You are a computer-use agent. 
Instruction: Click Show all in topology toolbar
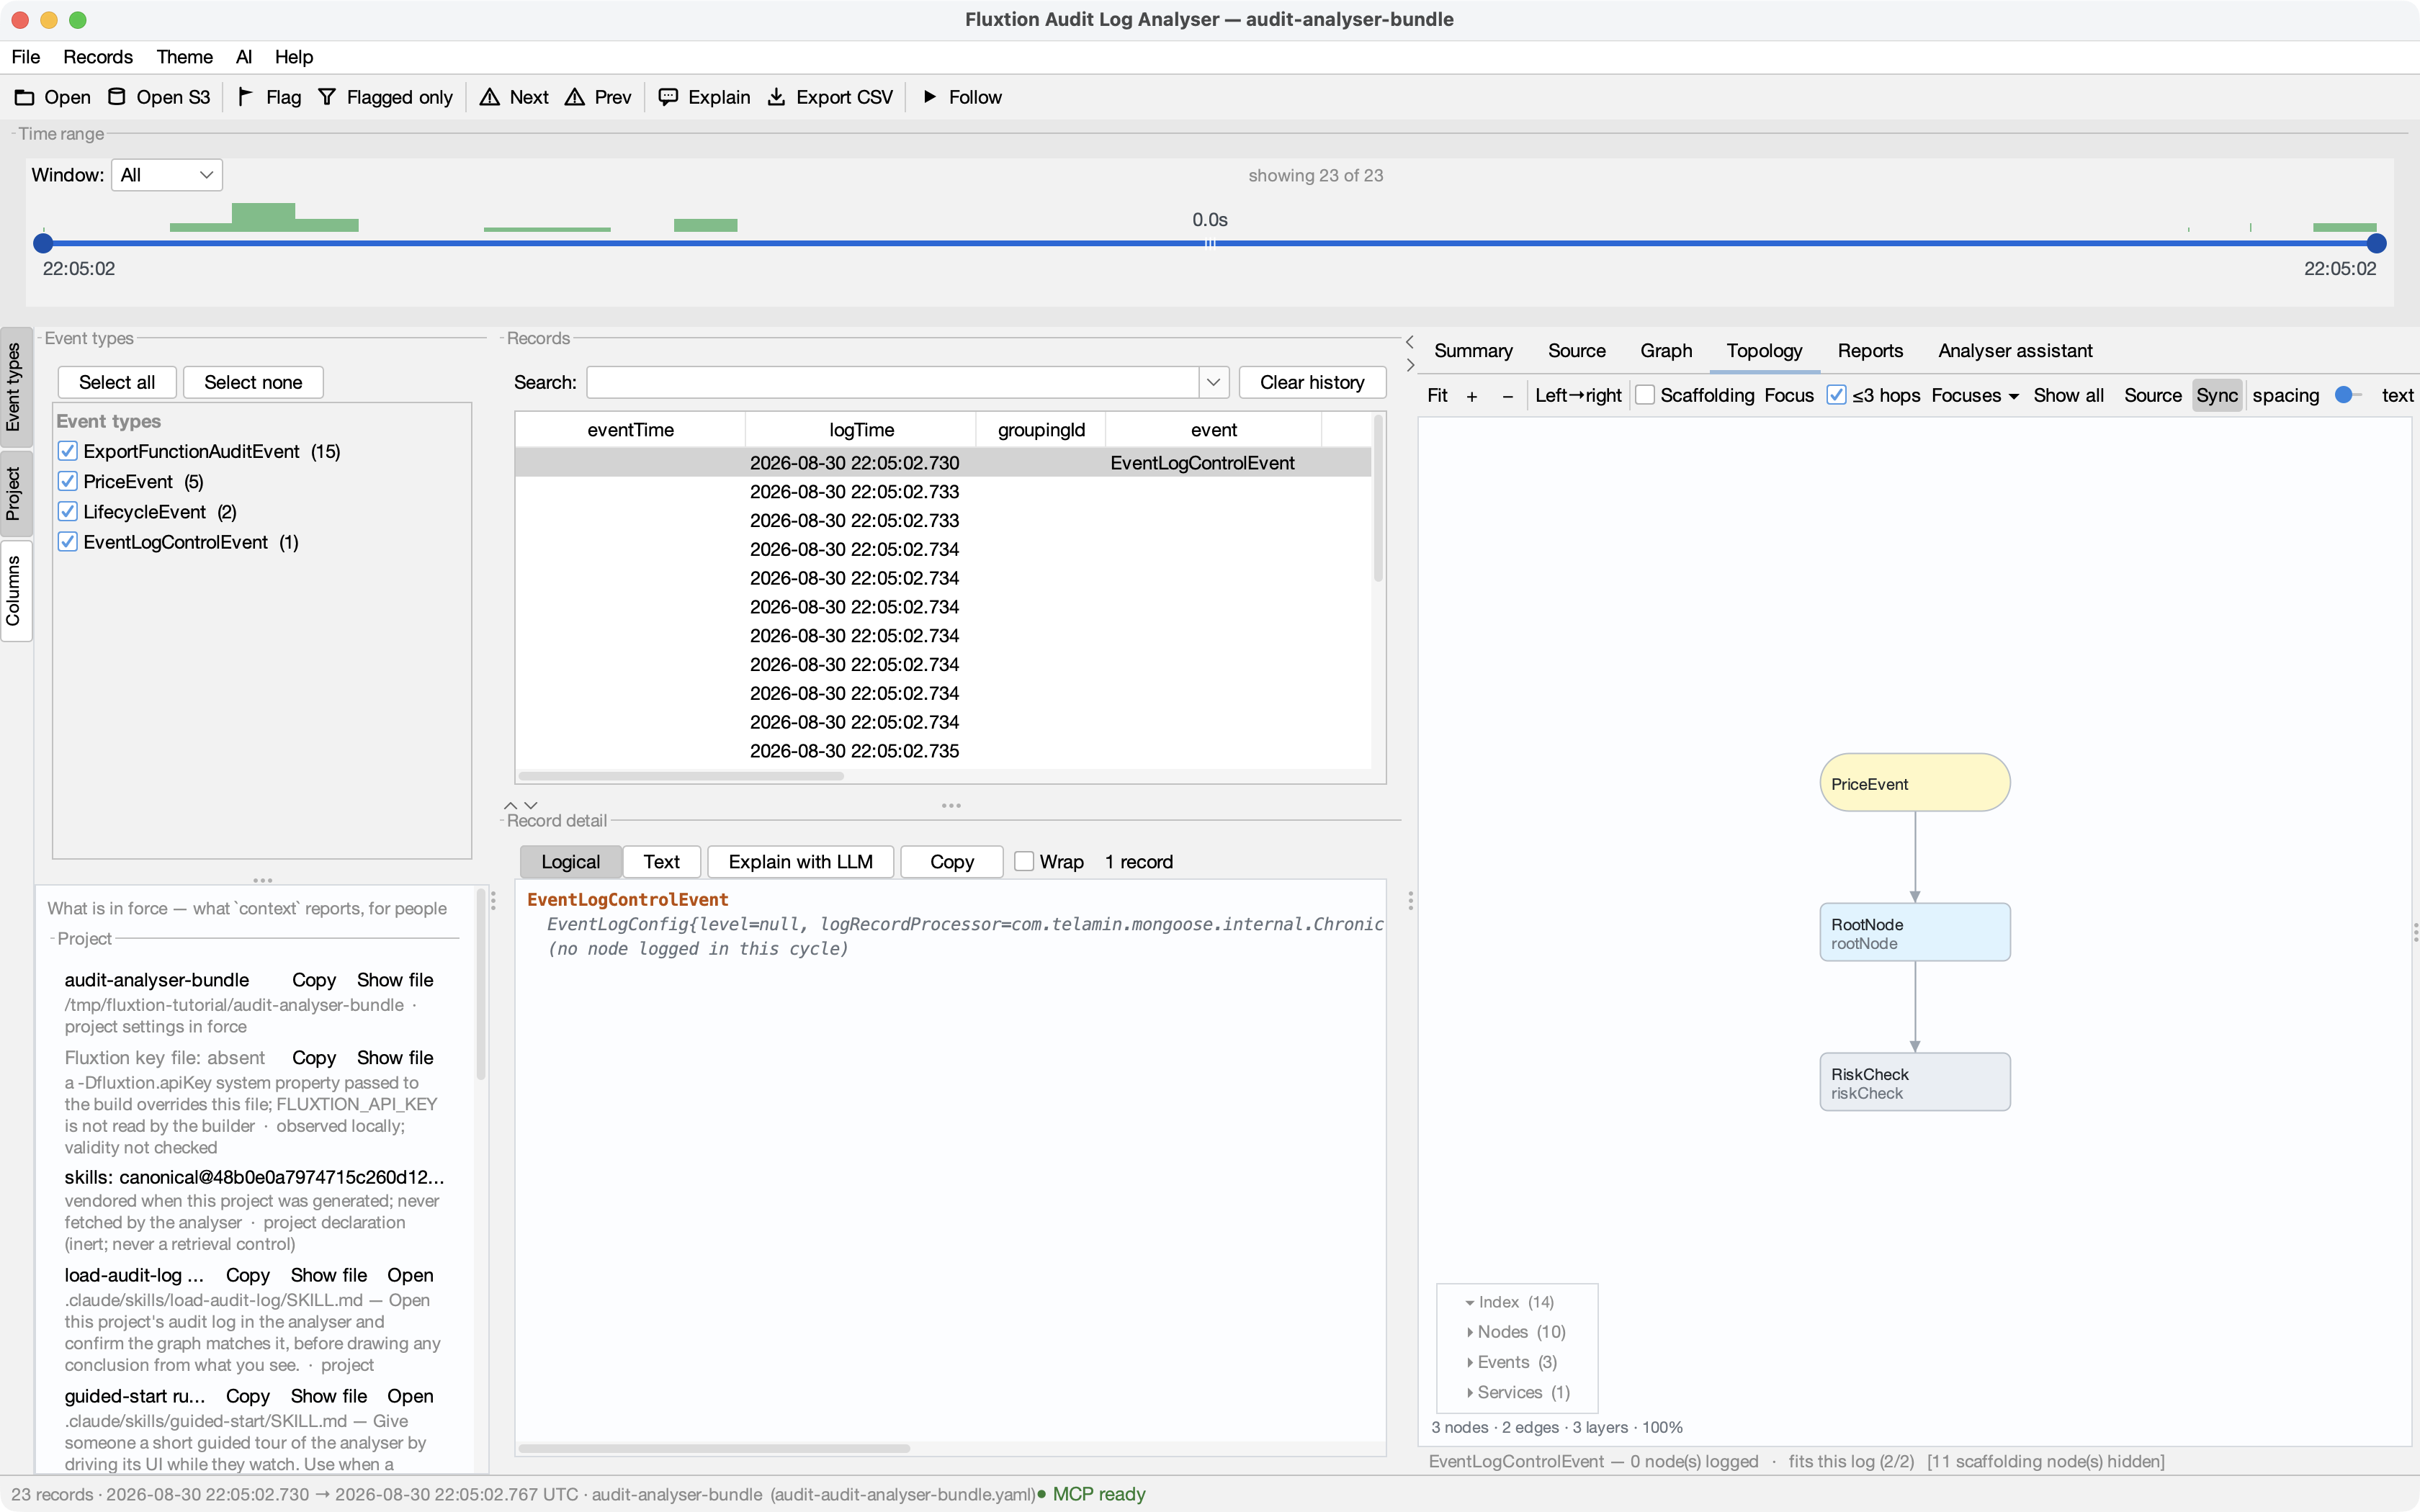[2068, 395]
